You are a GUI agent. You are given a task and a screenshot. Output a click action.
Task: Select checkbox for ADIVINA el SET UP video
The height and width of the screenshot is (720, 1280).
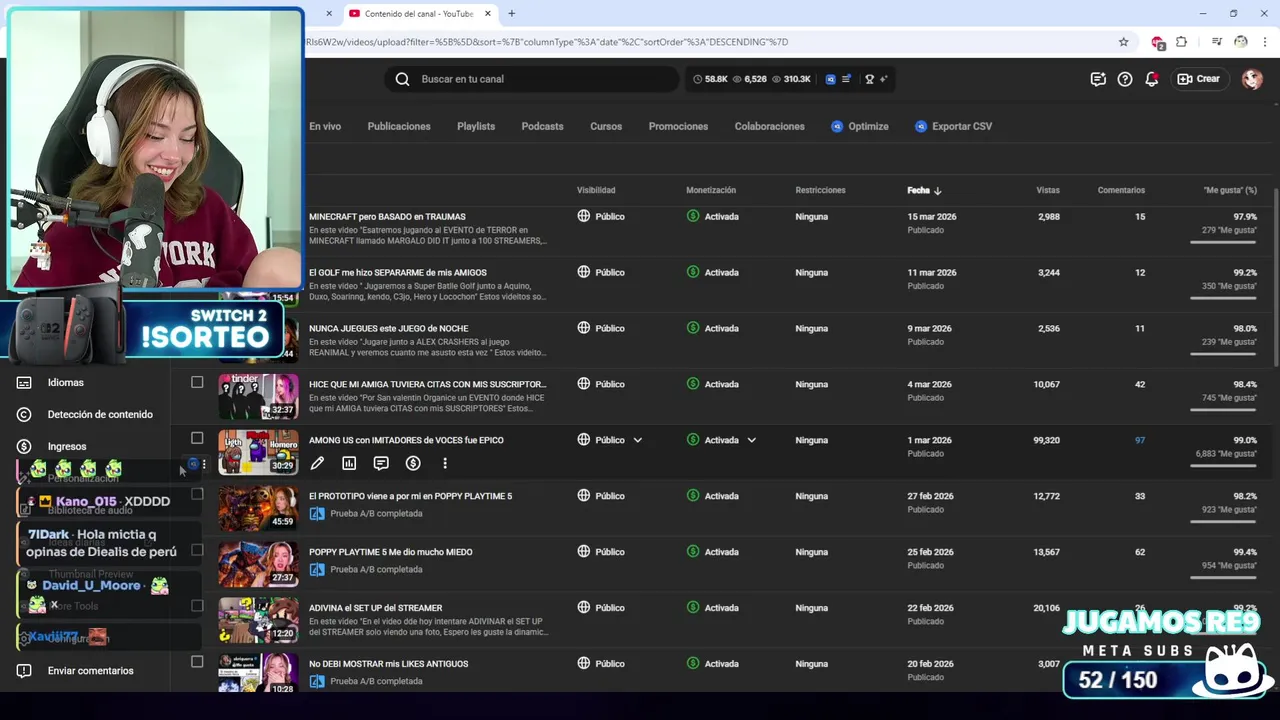click(197, 606)
